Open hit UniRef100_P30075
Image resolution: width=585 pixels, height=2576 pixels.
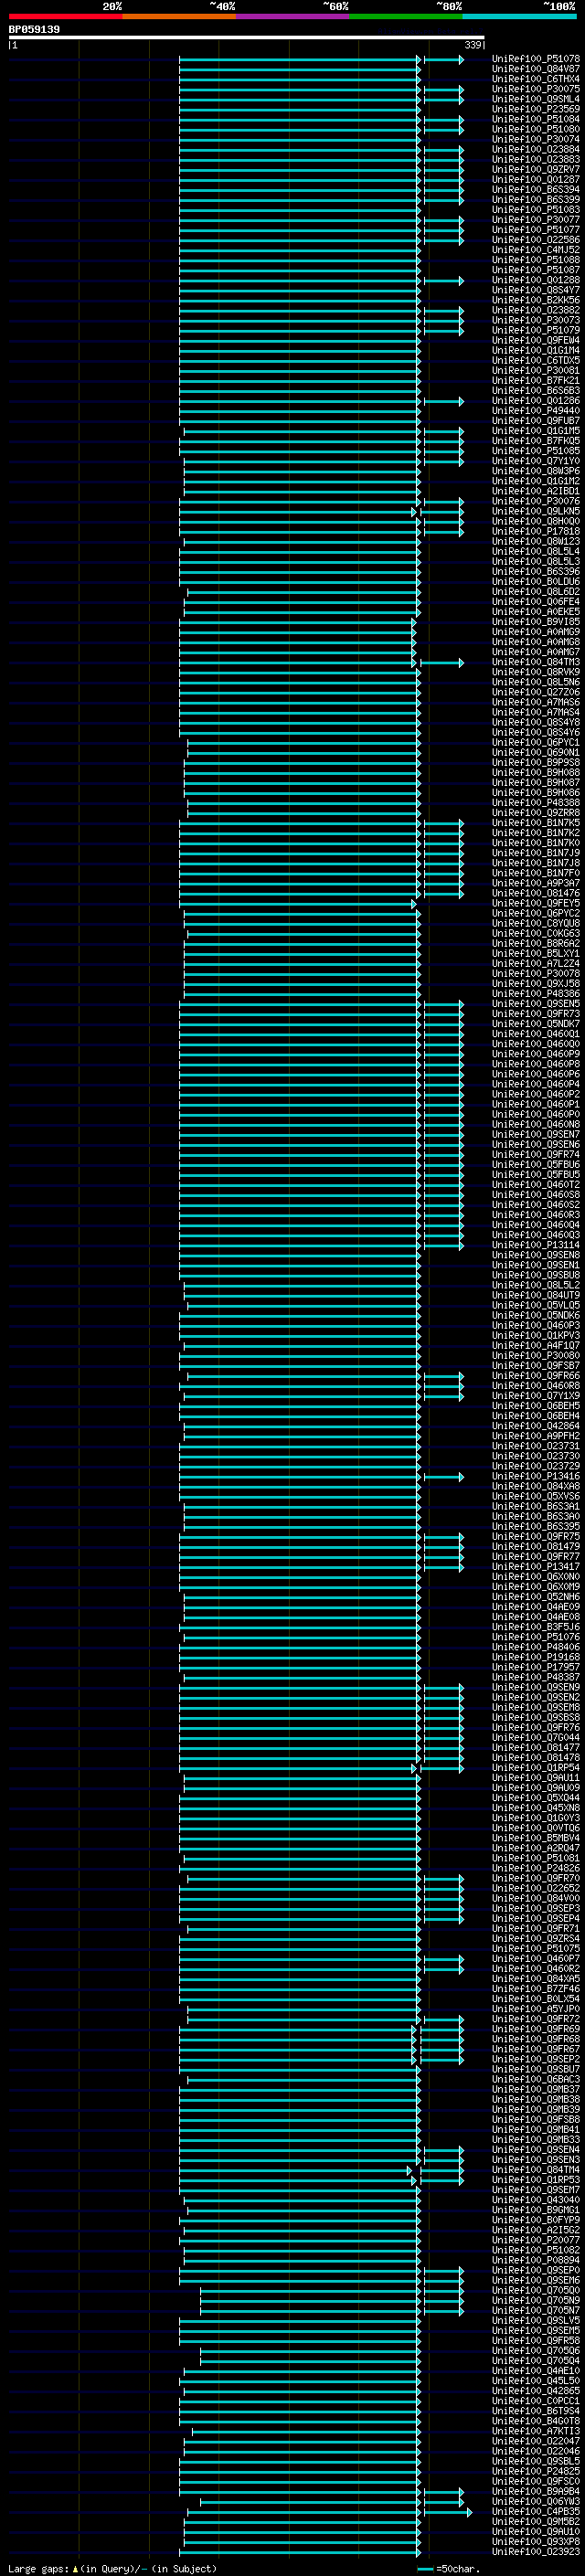(536, 89)
